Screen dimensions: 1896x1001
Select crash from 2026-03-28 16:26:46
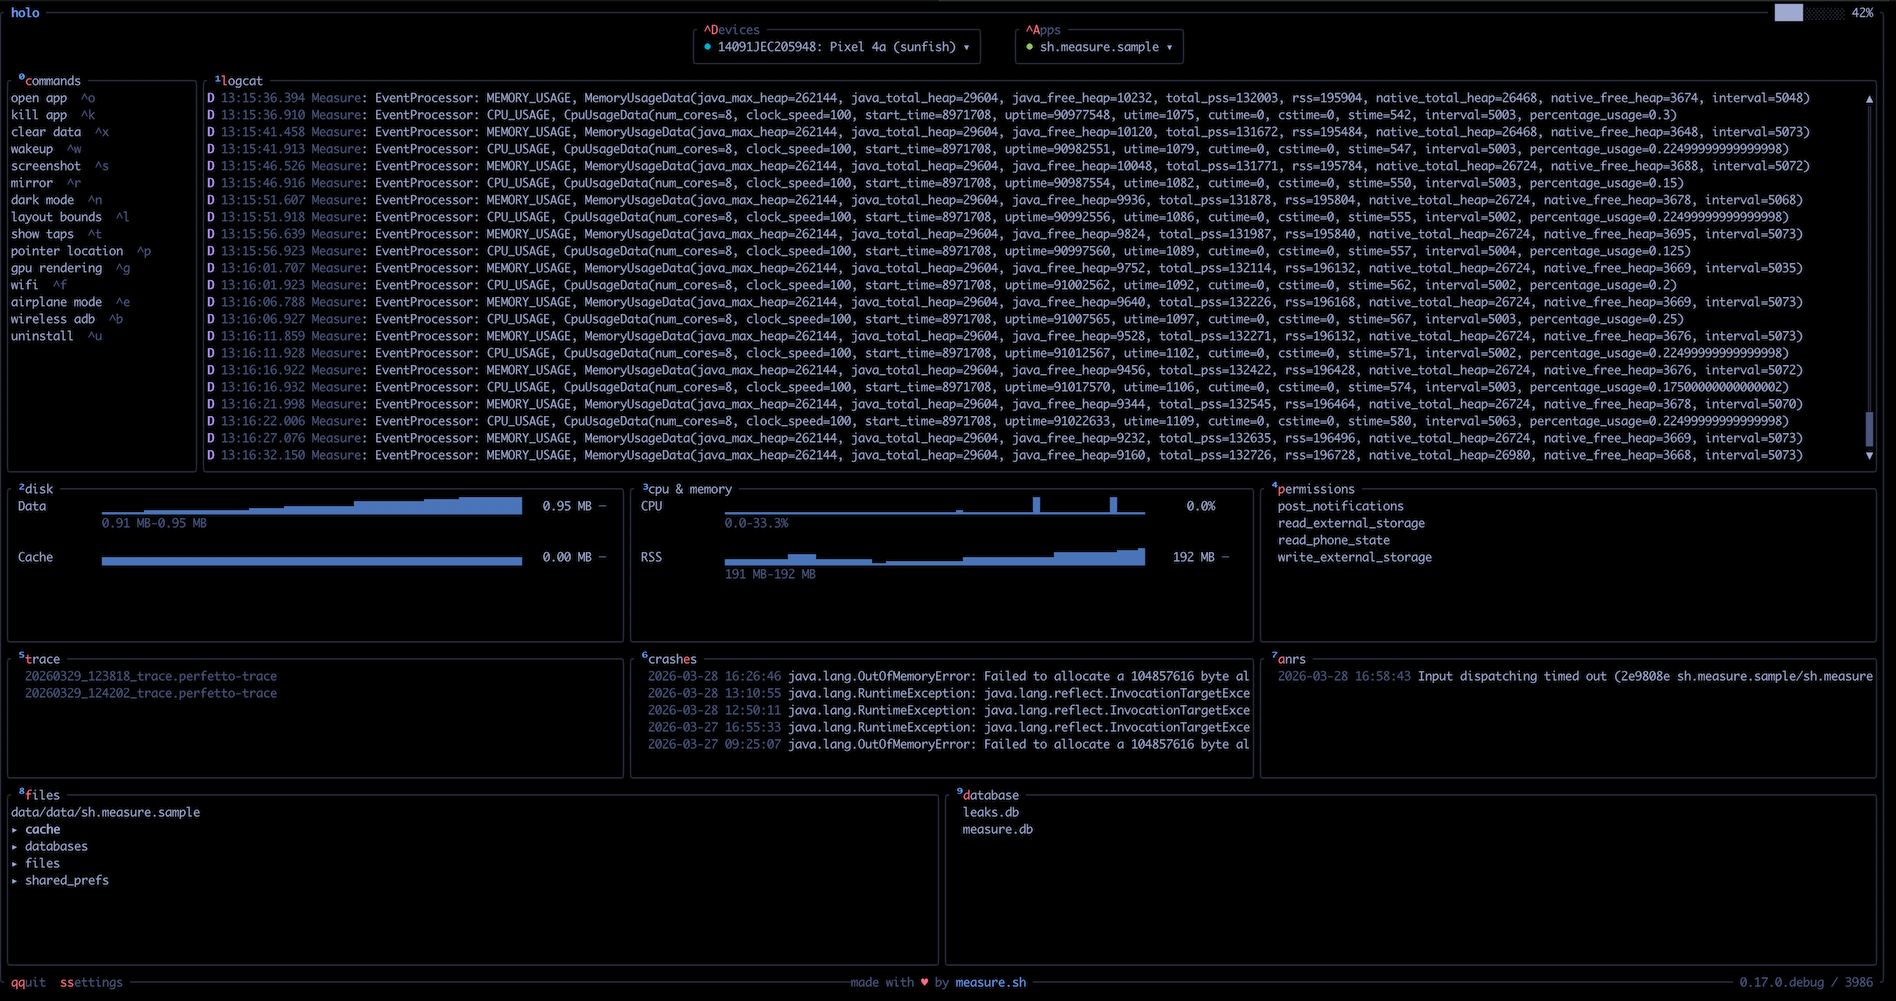(x=948, y=676)
